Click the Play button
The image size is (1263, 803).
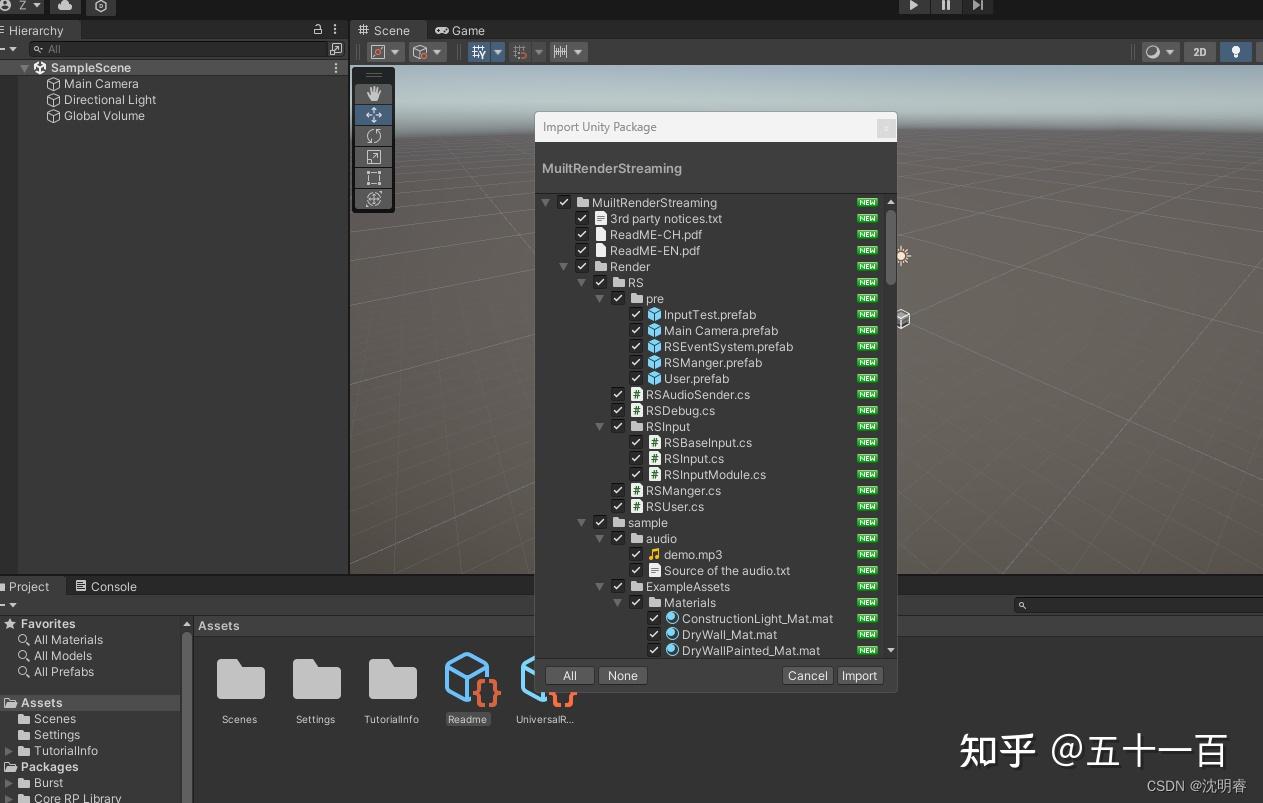[913, 6]
